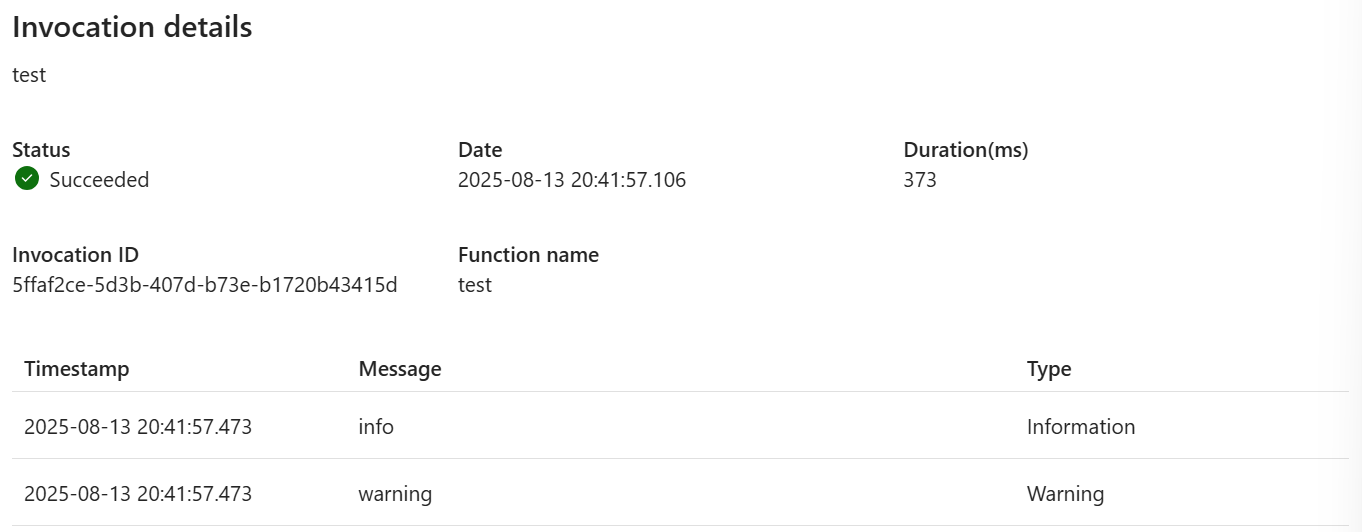Click the Status label
The height and width of the screenshot is (532, 1362).
coord(41,150)
